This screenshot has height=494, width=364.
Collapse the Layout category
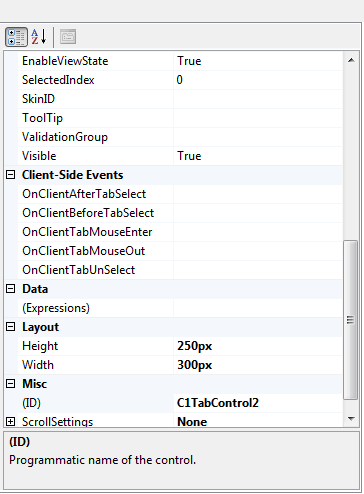point(11,327)
